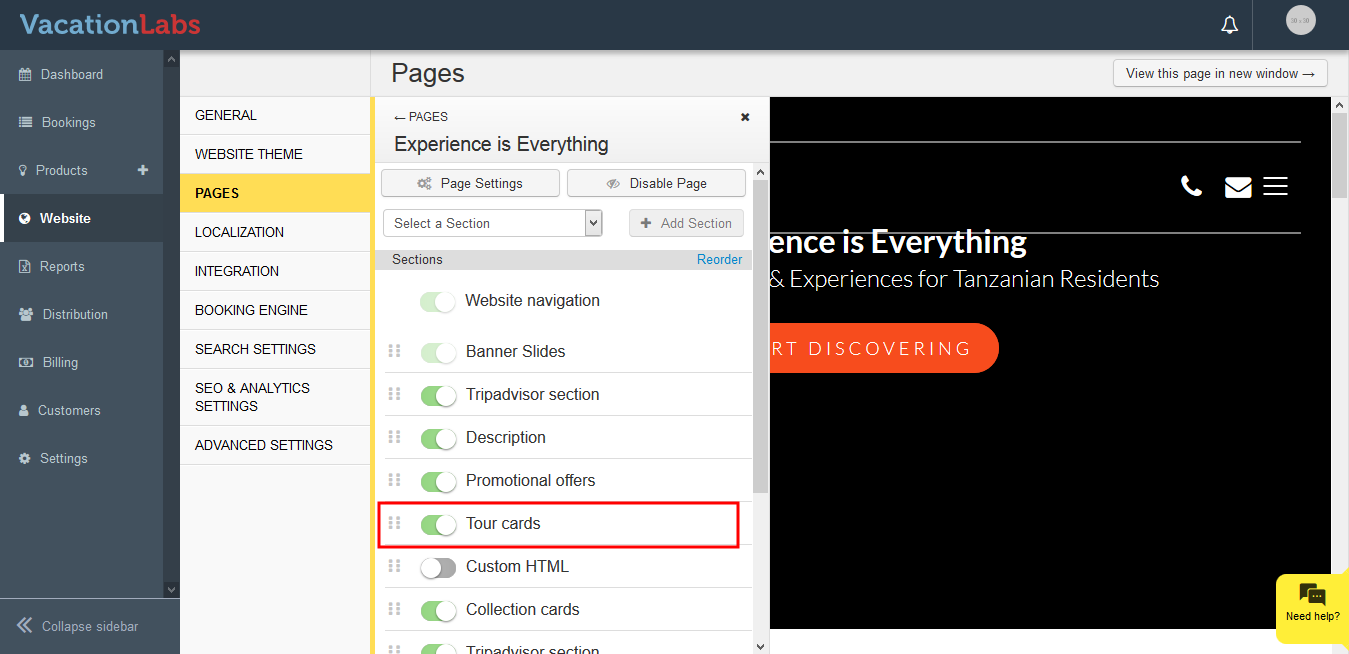
Task: Toggle off the Tour cards section
Action: [x=438, y=524]
